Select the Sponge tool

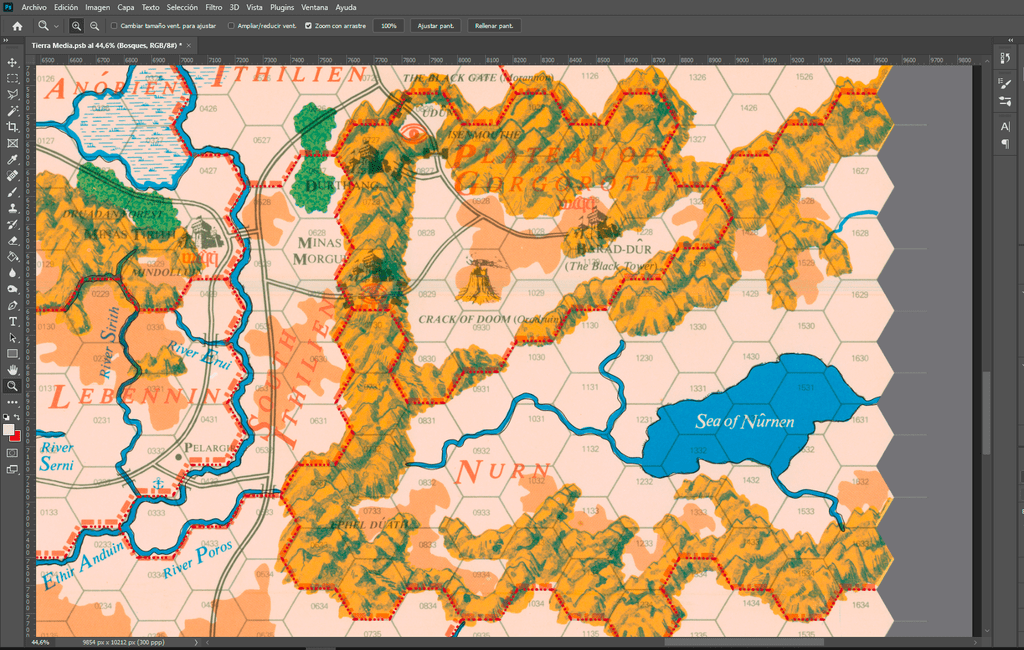12,289
